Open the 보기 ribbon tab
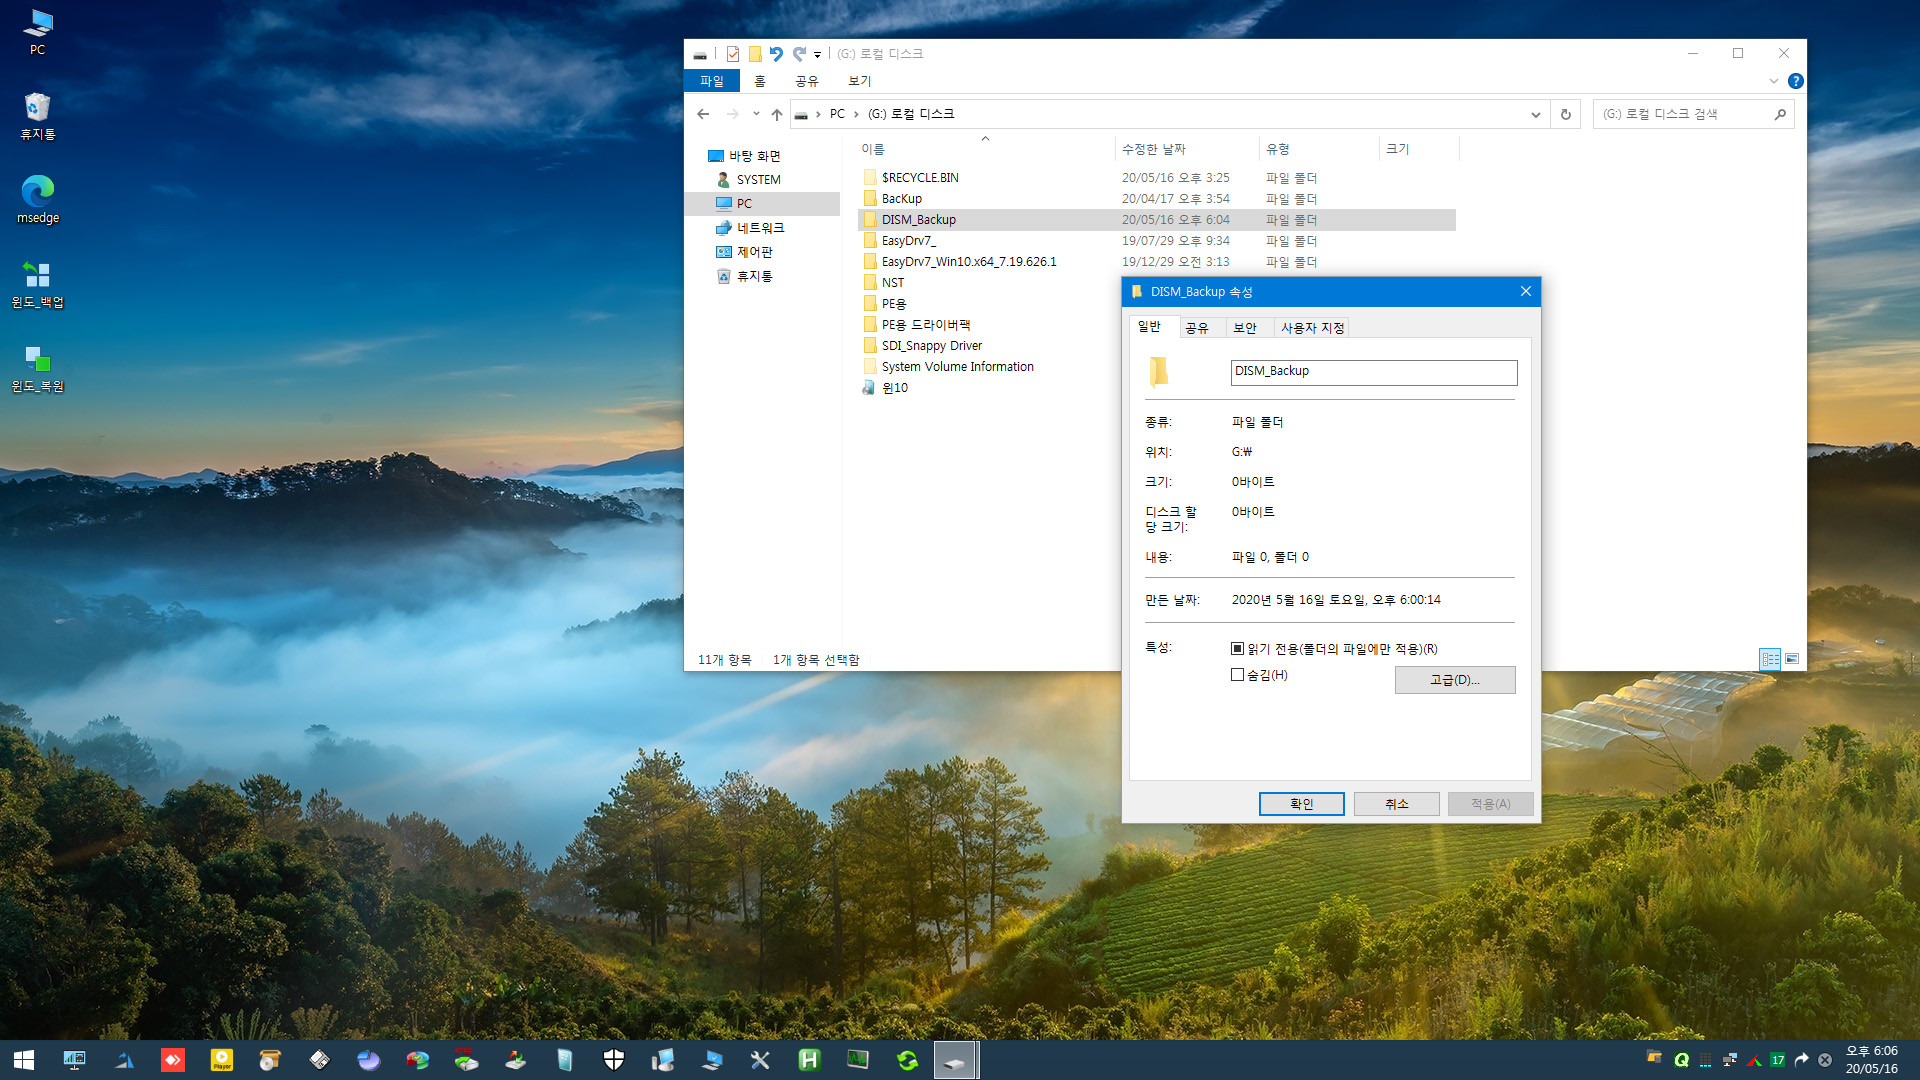 (x=860, y=81)
